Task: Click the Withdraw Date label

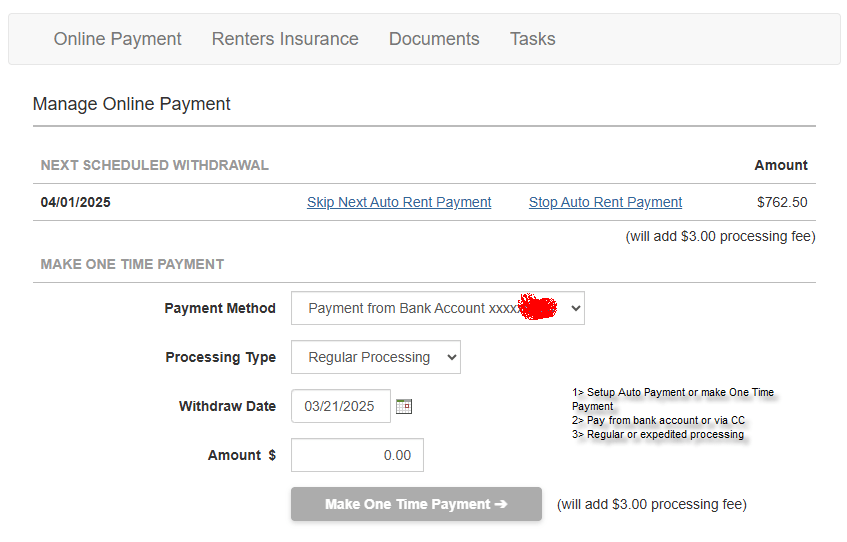Action: pyautogui.click(x=227, y=406)
